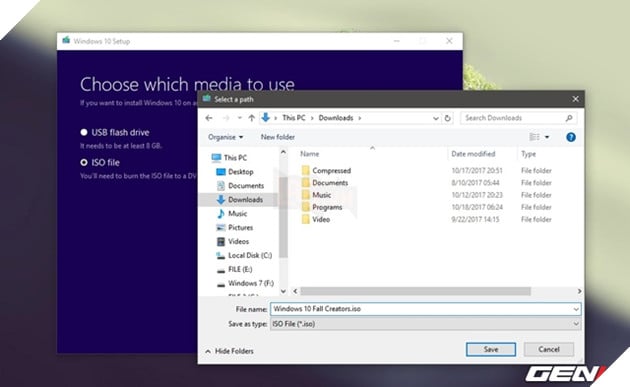Open the File name dropdown arrow

(x=576, y=309)
